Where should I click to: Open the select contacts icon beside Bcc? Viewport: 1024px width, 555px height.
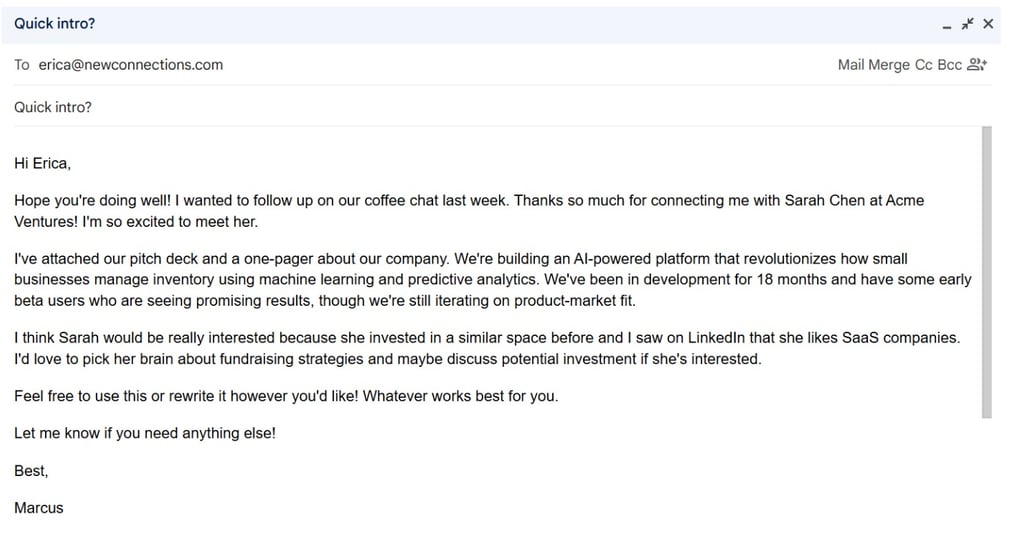(x=978, y=65)
